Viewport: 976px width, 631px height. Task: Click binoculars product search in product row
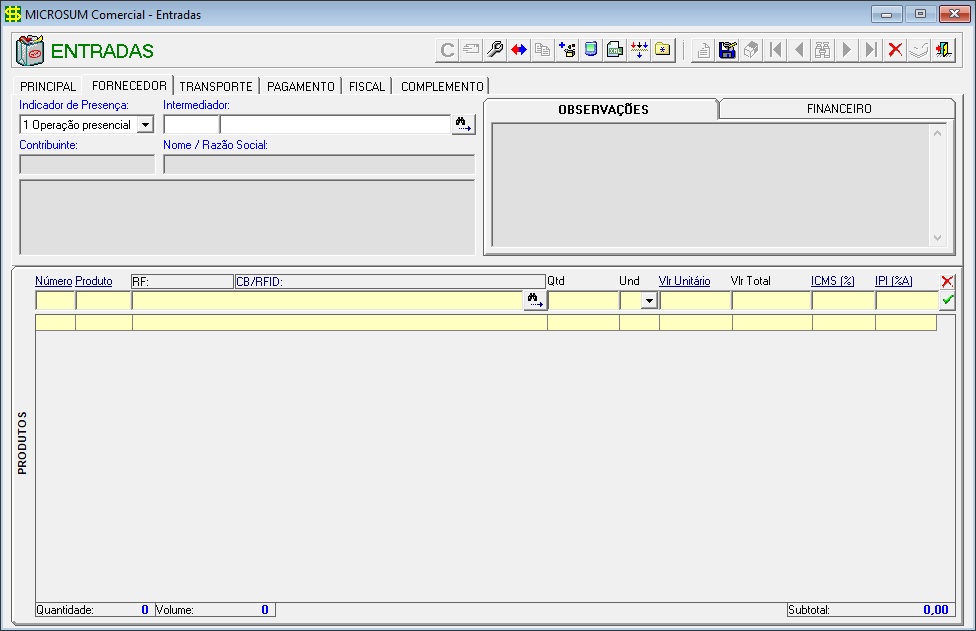[535, 300]
